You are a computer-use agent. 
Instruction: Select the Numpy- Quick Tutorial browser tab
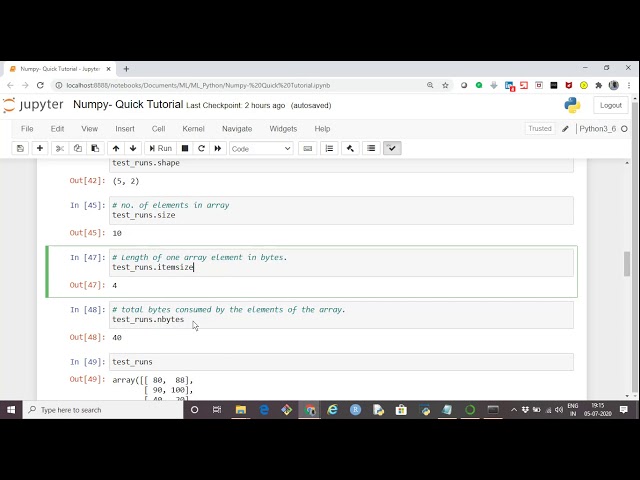pos(60,69)
